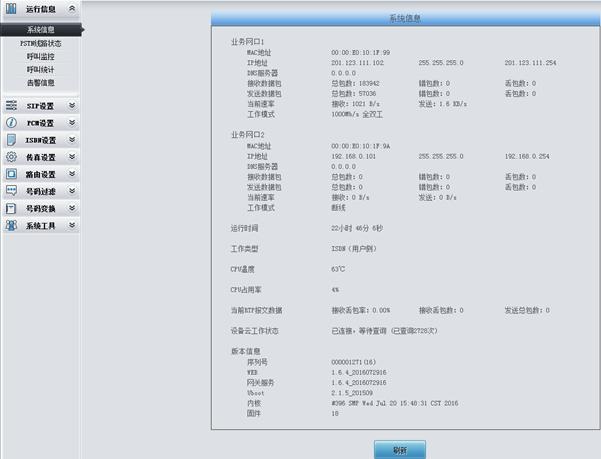
Task: Click the PCM设置 info icon
Action: [11, 122]
